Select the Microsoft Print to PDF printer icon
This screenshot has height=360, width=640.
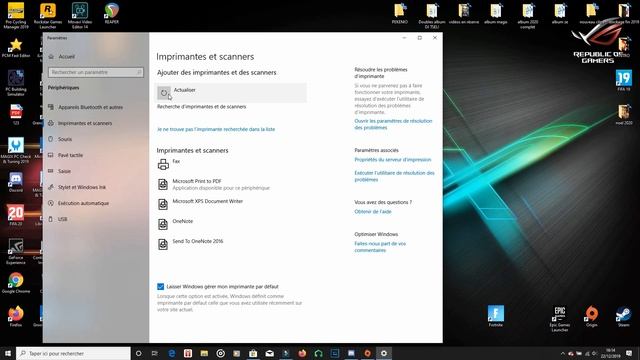pyautogui.click(x=163, y=184)
